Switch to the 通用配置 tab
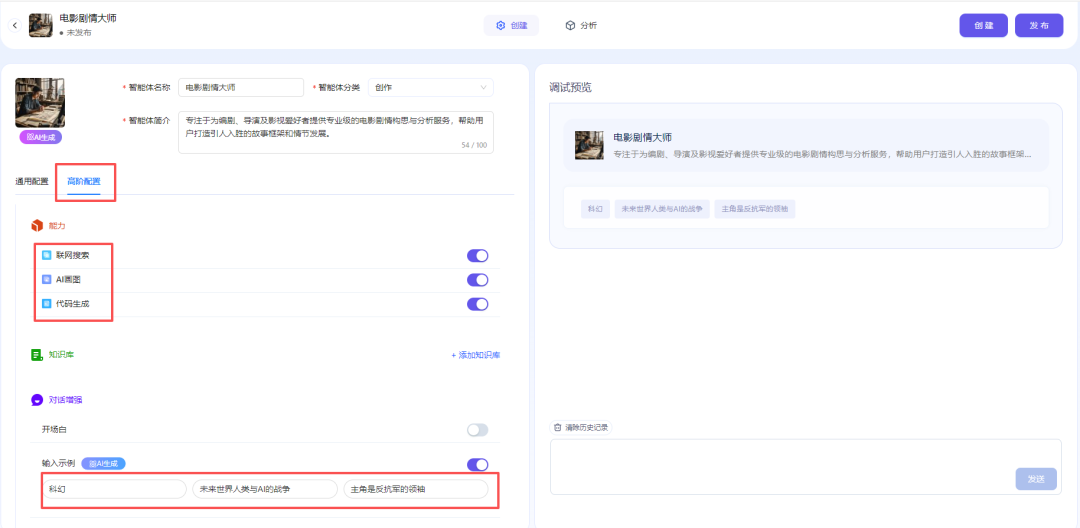 coord(31,182)
